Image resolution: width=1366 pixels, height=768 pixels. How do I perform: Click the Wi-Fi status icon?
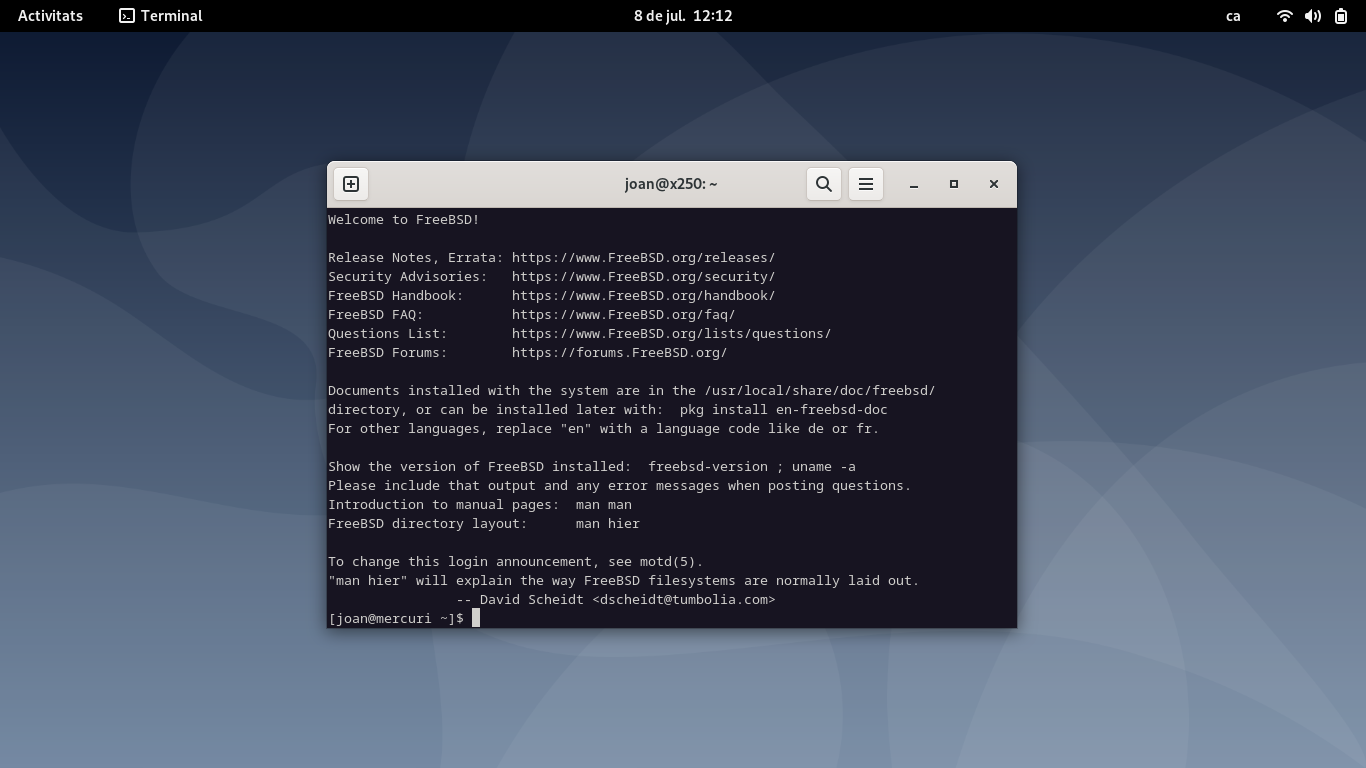pos(1285,16)
